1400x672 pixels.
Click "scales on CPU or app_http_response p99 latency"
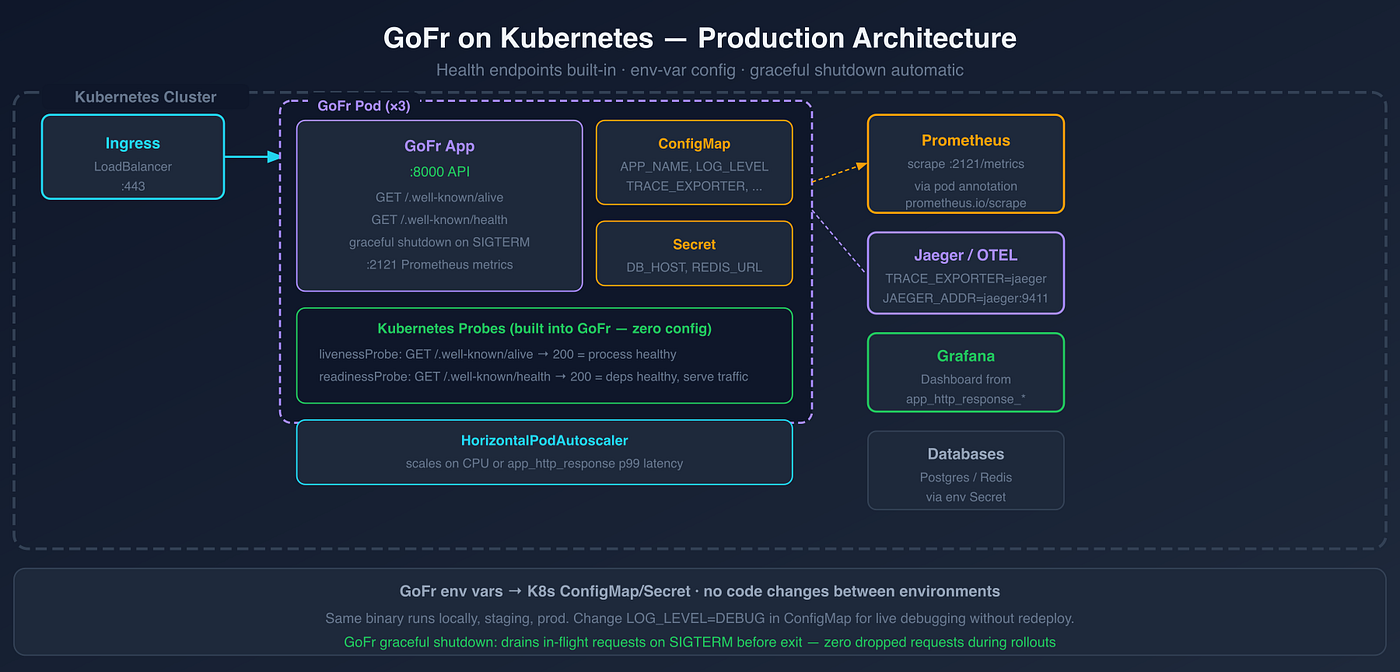coord(545,463)
